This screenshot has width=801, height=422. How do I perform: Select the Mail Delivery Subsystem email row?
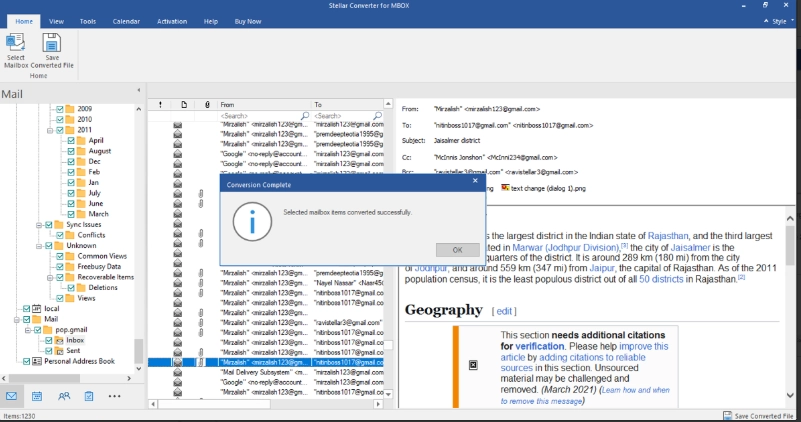(266, 372)
